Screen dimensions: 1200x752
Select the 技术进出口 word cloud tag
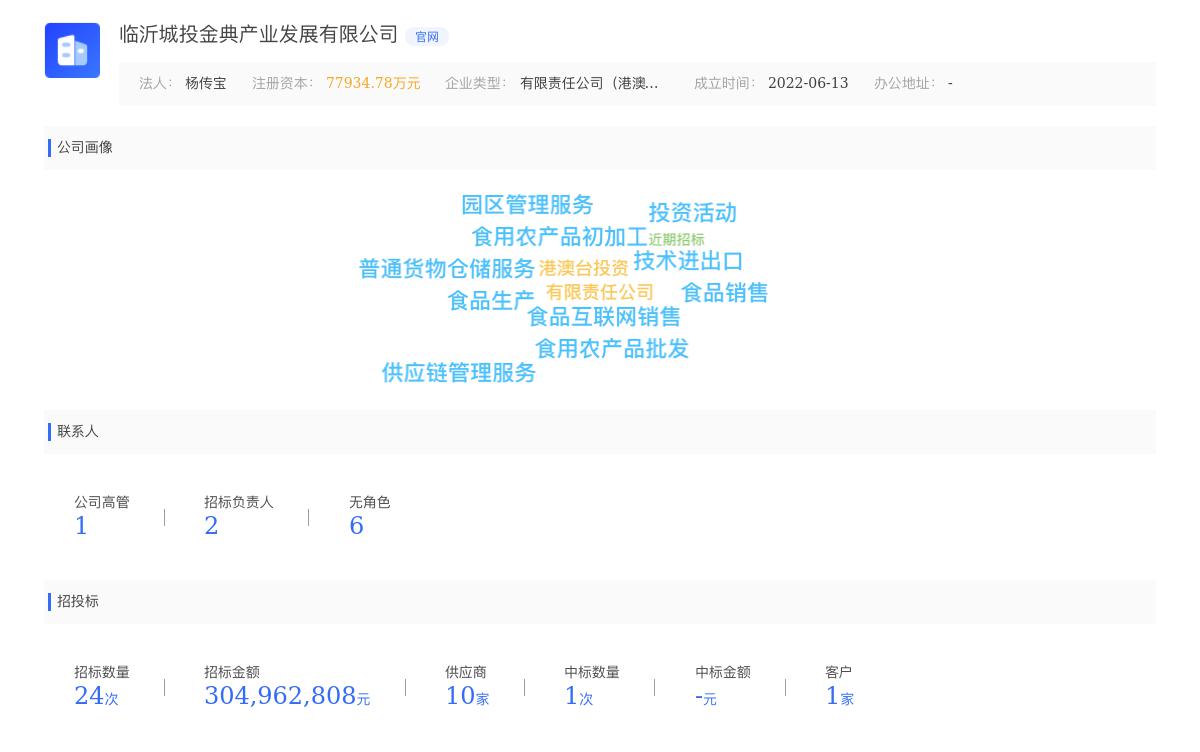688,261
